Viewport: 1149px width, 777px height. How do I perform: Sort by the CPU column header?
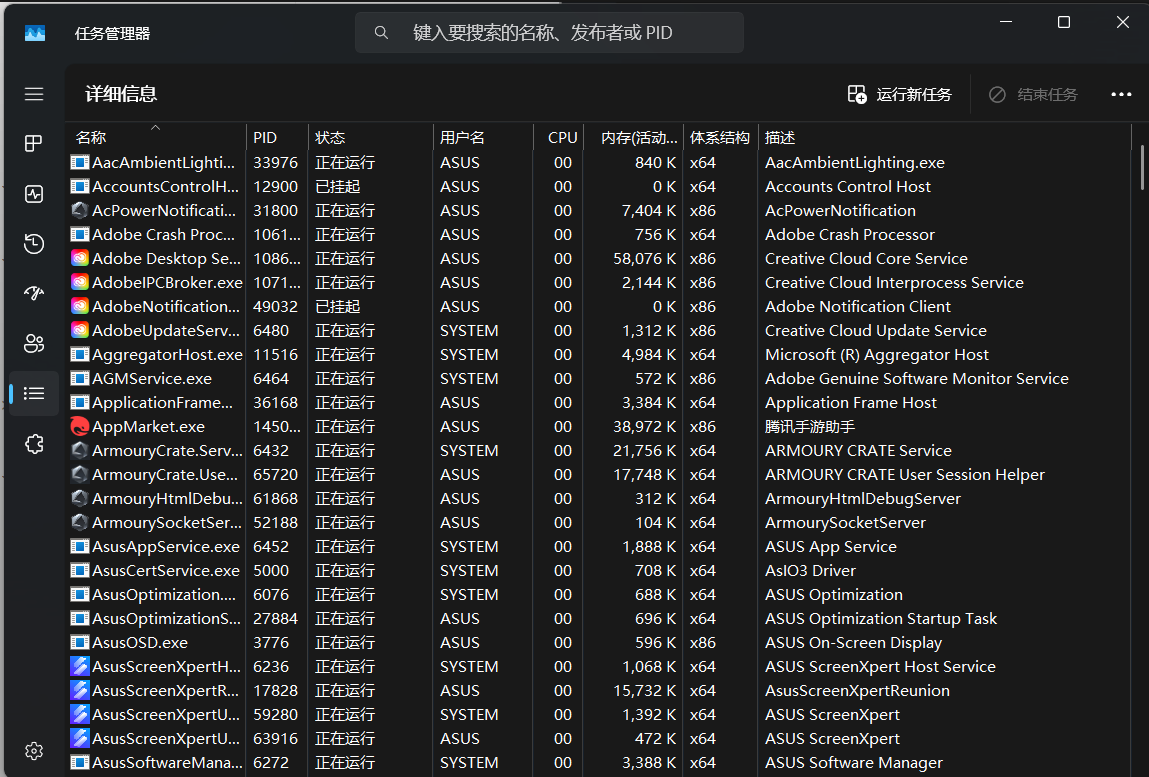coord(559,137)
